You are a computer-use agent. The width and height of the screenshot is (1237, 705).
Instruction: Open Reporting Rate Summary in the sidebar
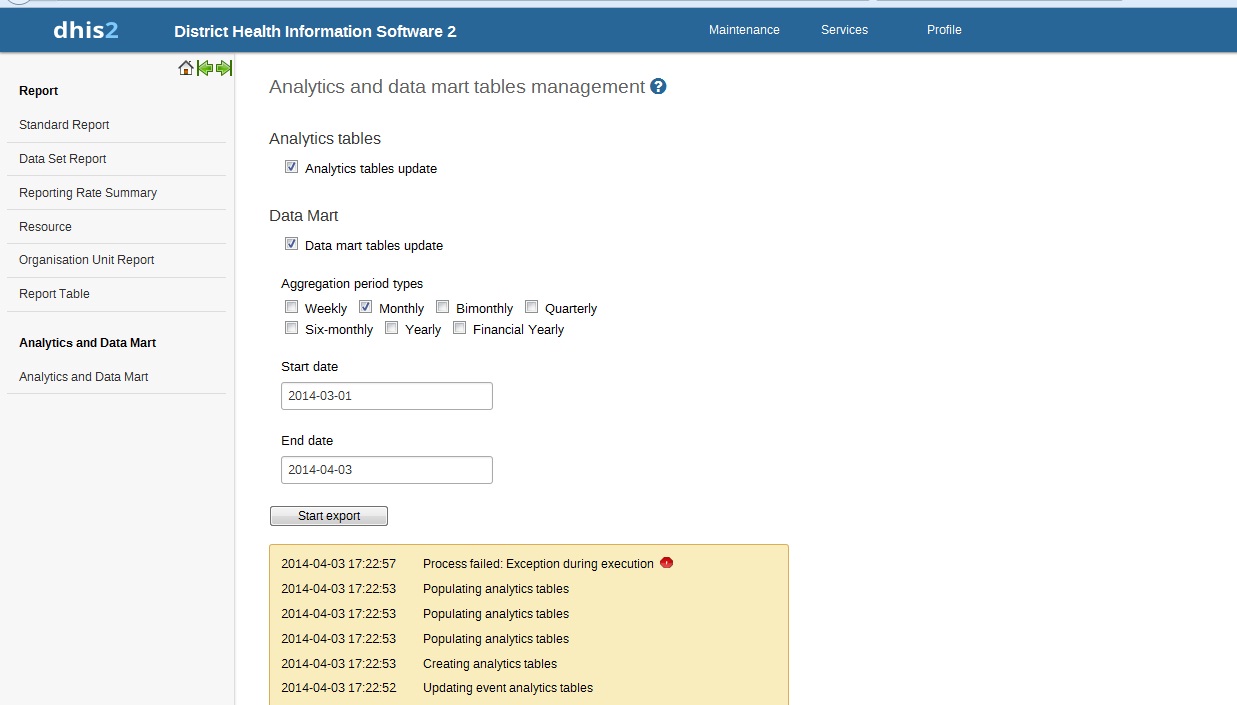click(88, 193)
